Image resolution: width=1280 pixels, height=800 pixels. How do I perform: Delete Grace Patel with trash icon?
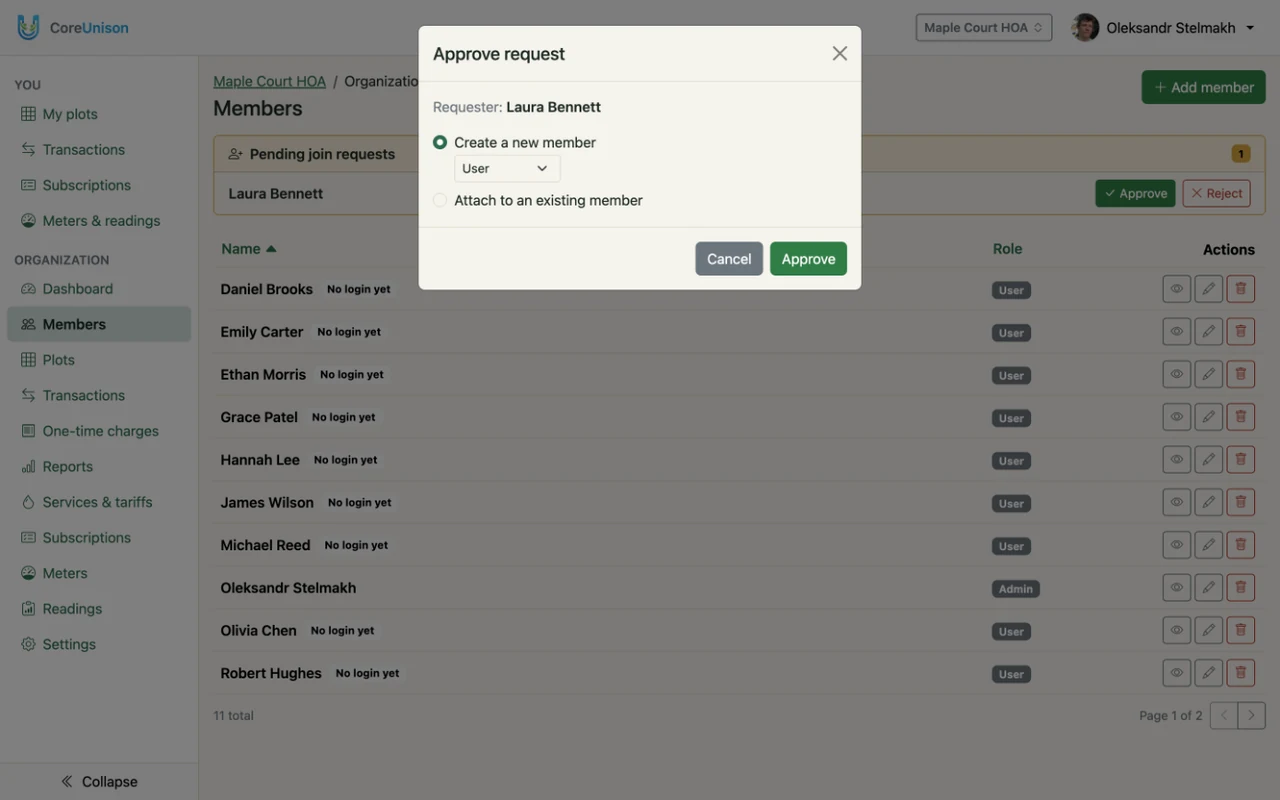[1241, 417]
